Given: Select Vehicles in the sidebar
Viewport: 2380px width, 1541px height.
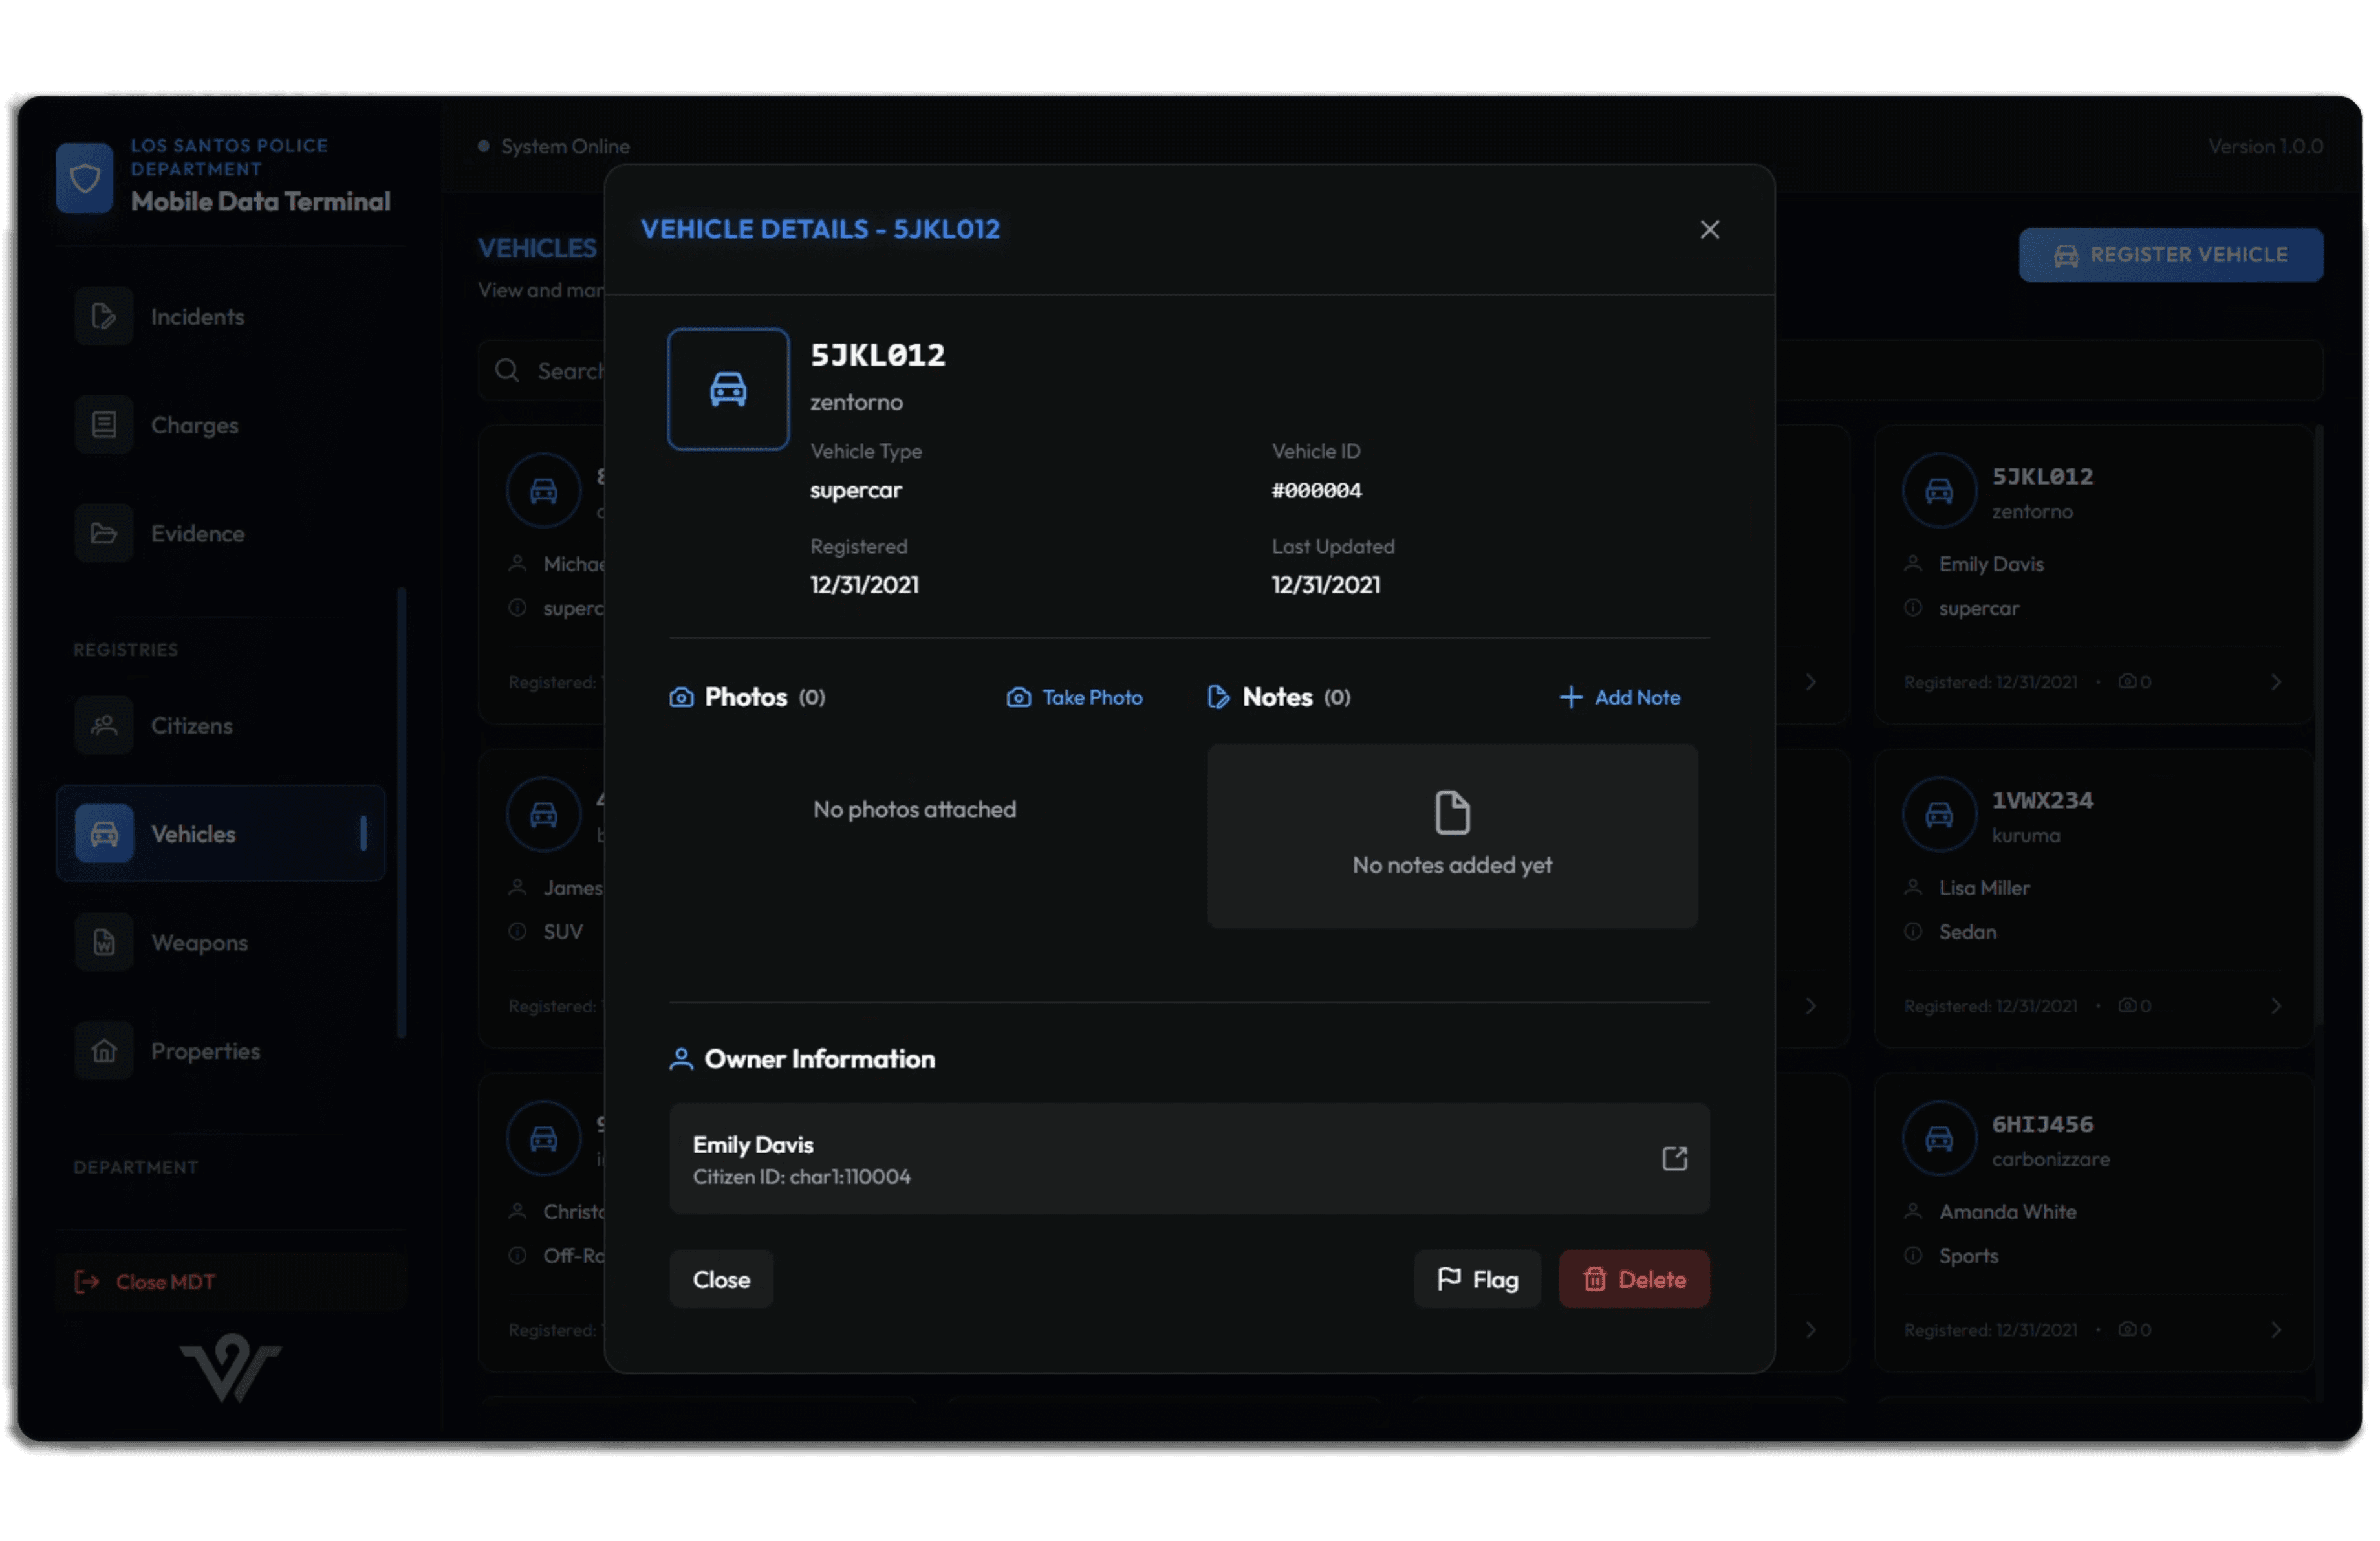Looking at the screenshot, I should tap(221, 833).
